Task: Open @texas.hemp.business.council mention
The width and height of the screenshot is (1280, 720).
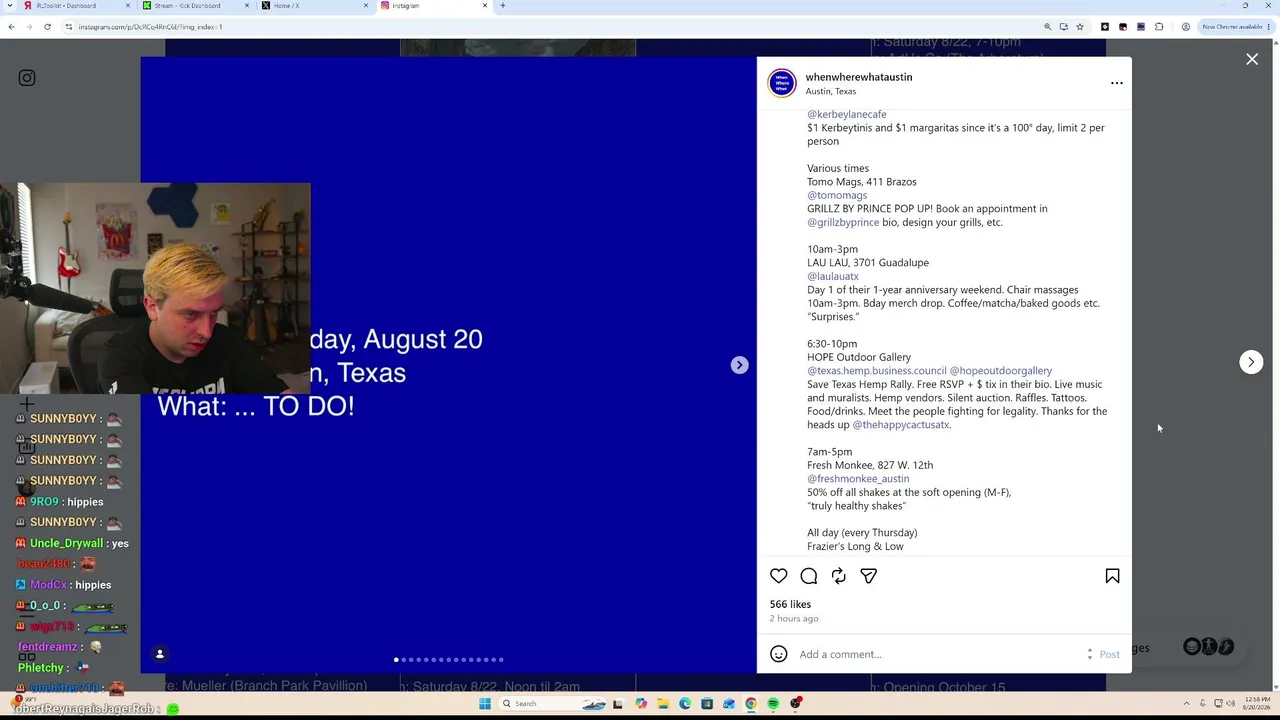Action: (x=877, y=371)
